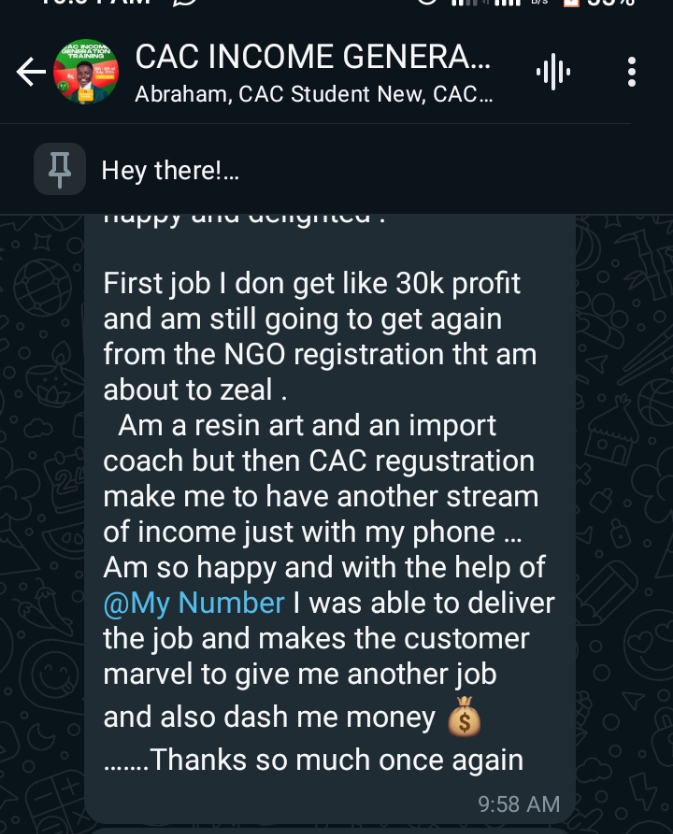
Task: Tap the pin icon on pinned bar
Action: pos(60,169)
